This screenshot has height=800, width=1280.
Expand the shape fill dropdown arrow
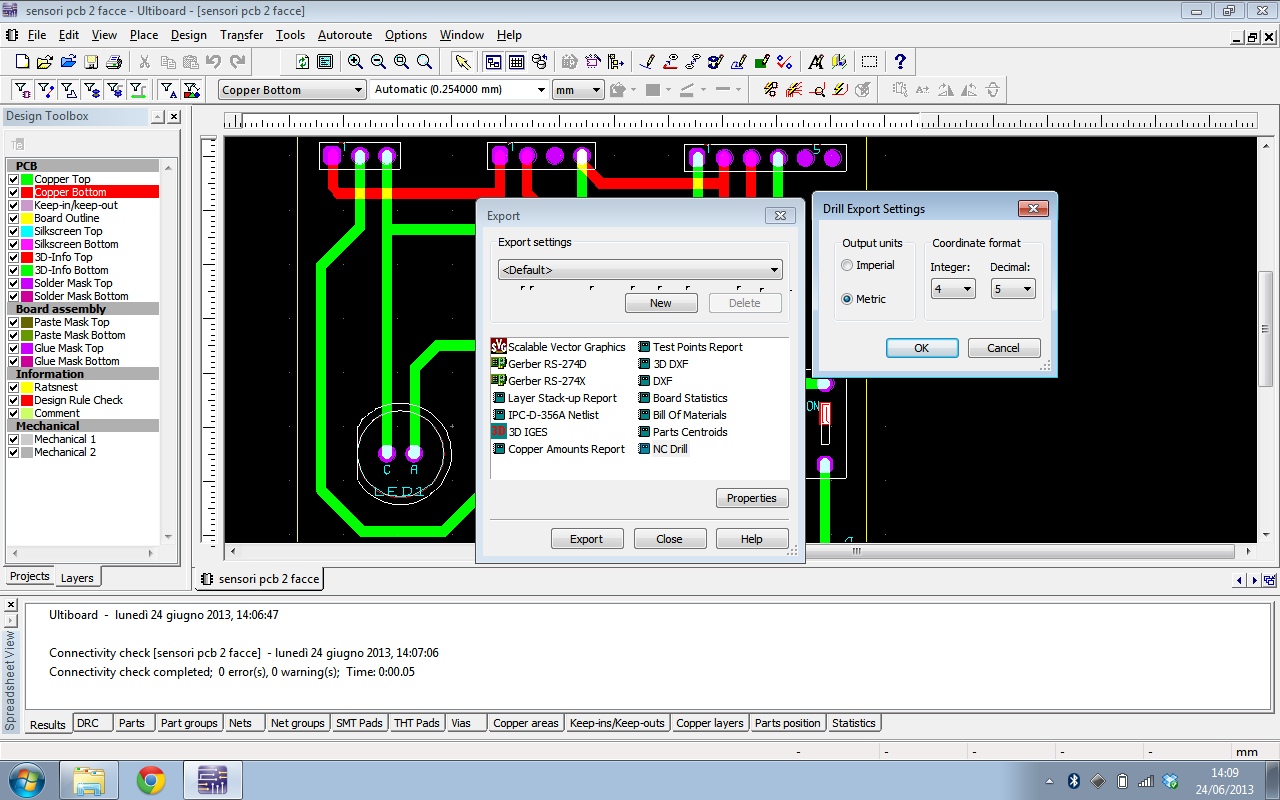[668, 90]
